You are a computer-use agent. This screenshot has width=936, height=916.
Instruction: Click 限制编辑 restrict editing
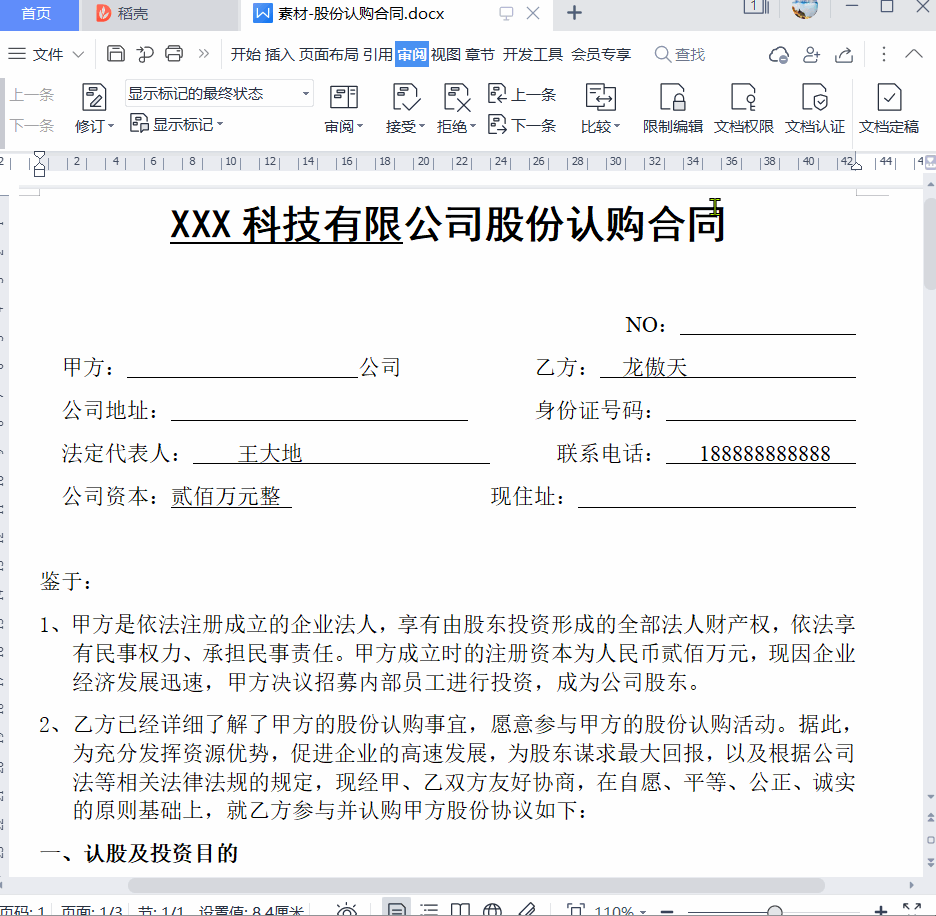pyautogui.click(x=673, y=109)
